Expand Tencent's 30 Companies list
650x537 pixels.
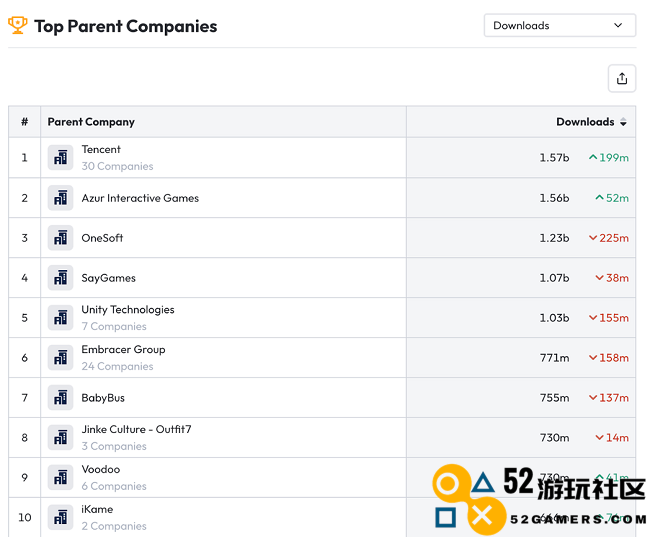(117, 167)
